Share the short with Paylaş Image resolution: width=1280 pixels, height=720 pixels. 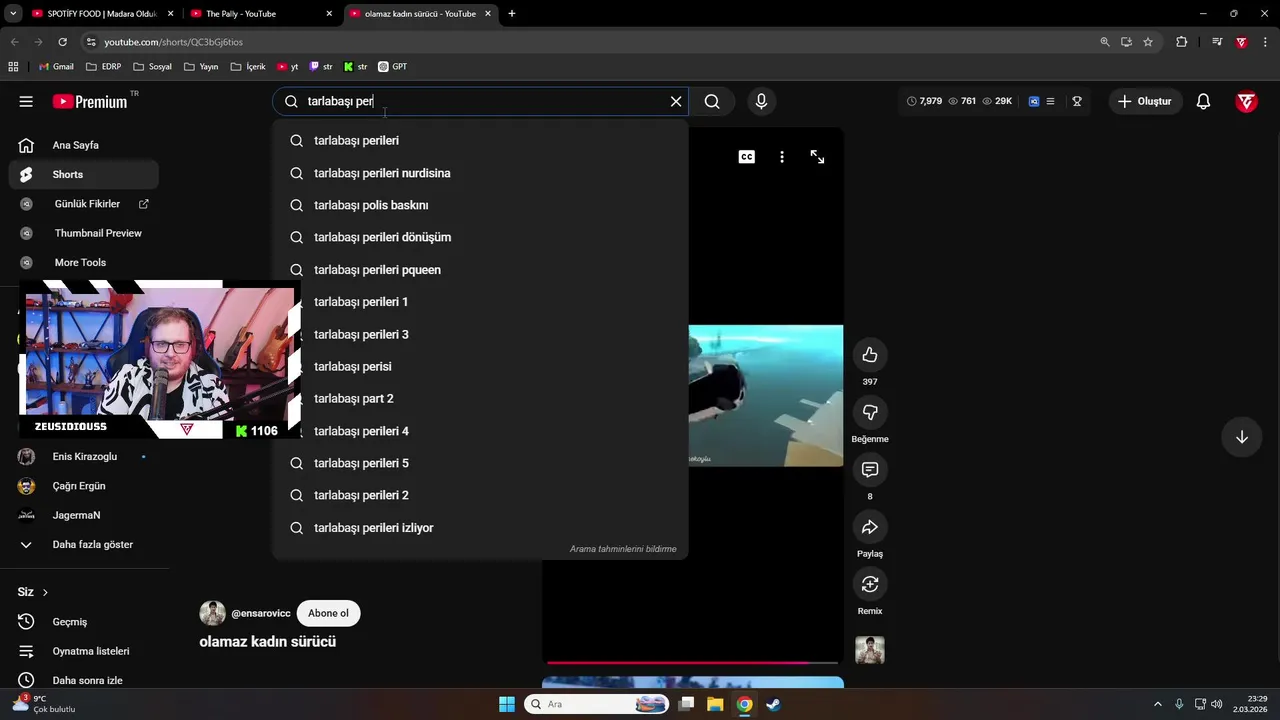pyautogui.click(x=870, y=527)
